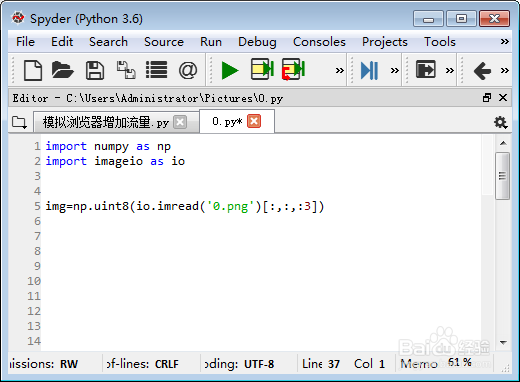520x382 pixels.
Task: Open the Projects menu
Action: 385,42
